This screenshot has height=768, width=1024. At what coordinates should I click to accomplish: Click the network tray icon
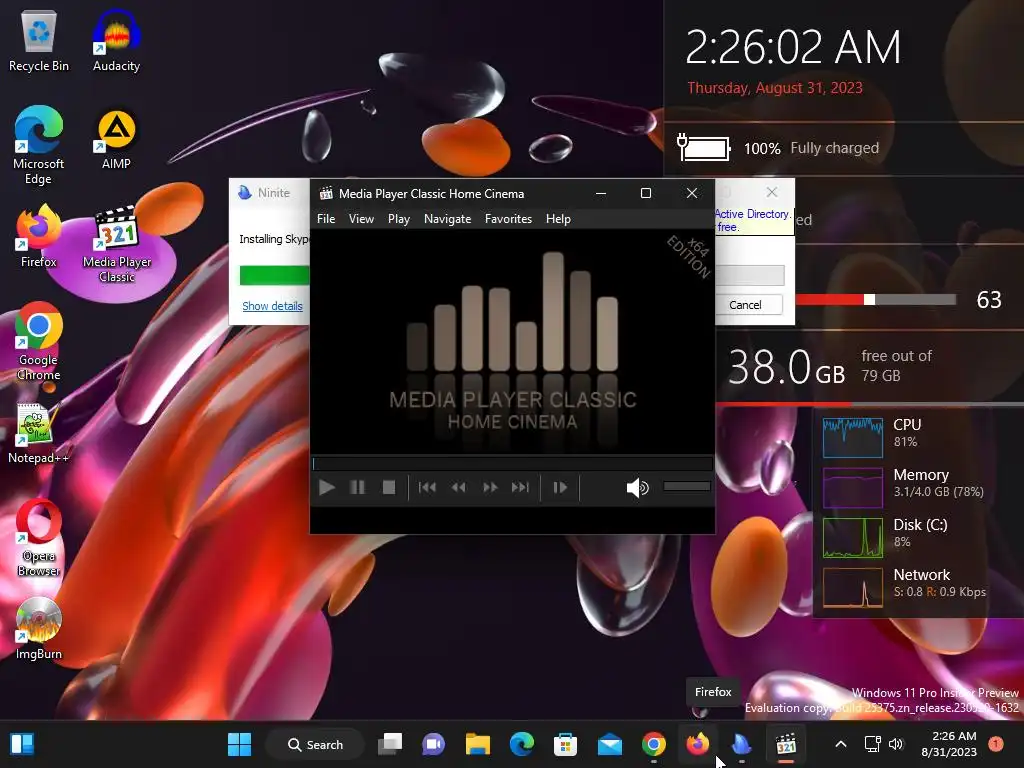[872, 744]
